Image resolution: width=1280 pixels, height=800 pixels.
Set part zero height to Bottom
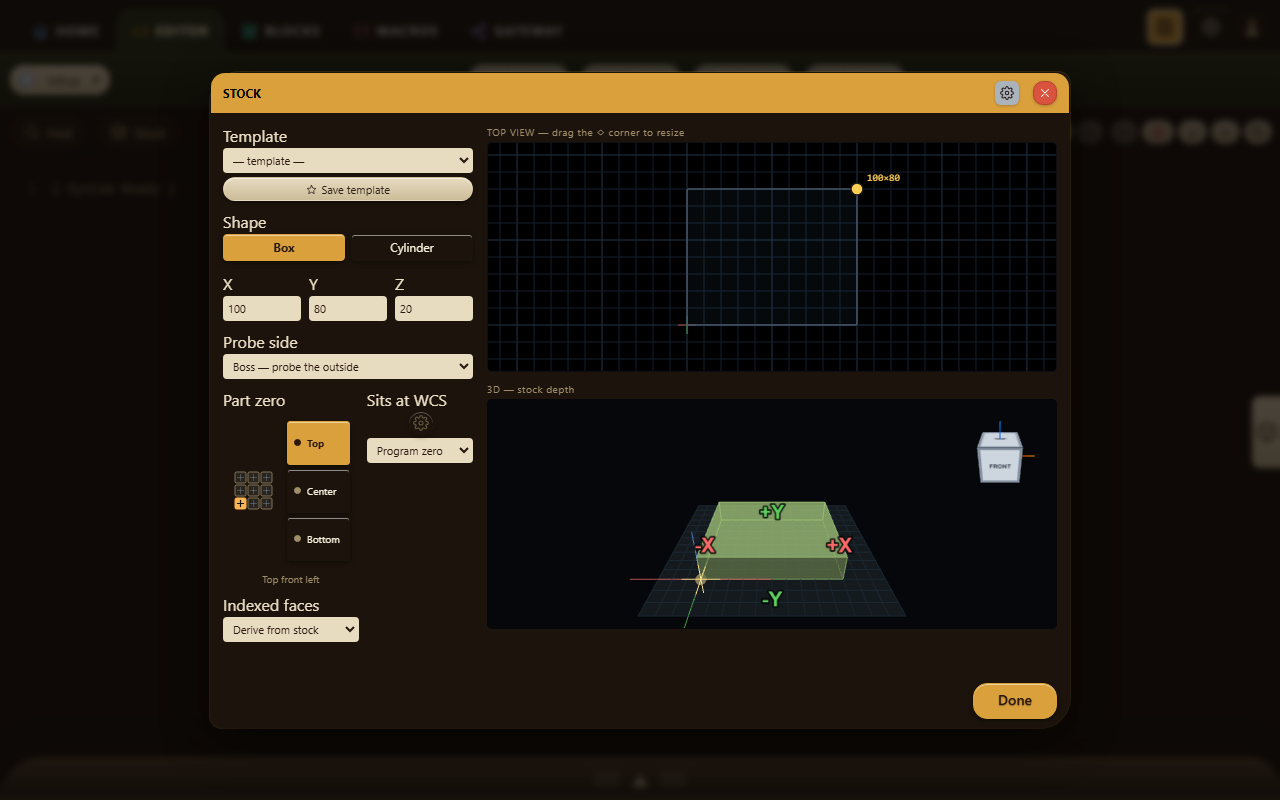pos(318,539)
